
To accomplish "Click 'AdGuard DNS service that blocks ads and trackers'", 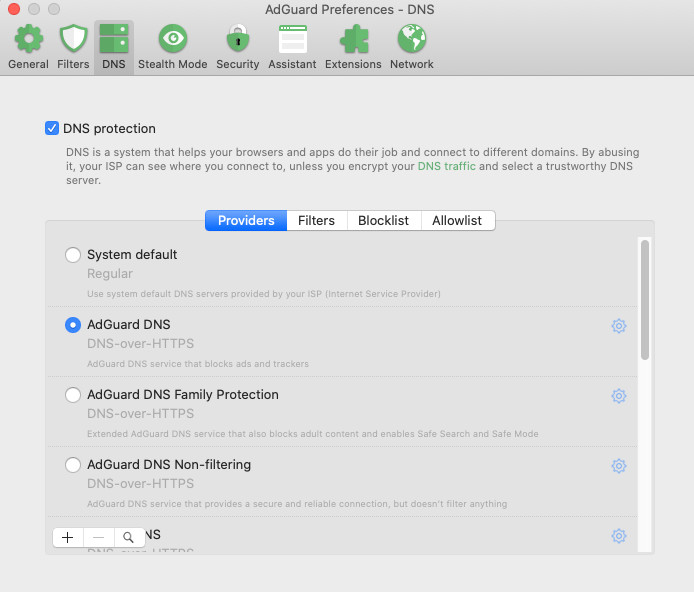I will coord(198,364).
